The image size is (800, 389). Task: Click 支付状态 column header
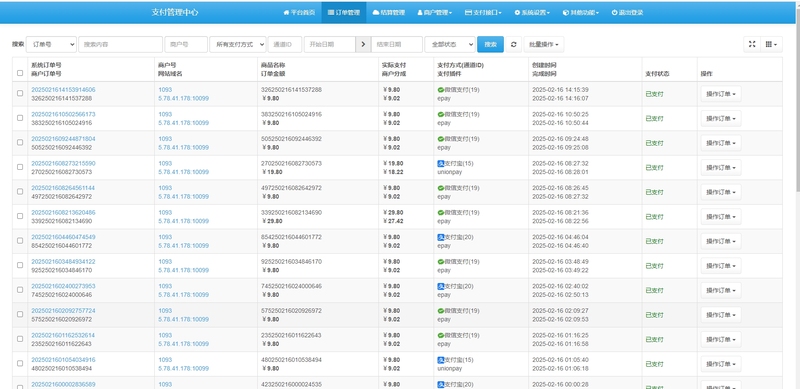[658, 74]
